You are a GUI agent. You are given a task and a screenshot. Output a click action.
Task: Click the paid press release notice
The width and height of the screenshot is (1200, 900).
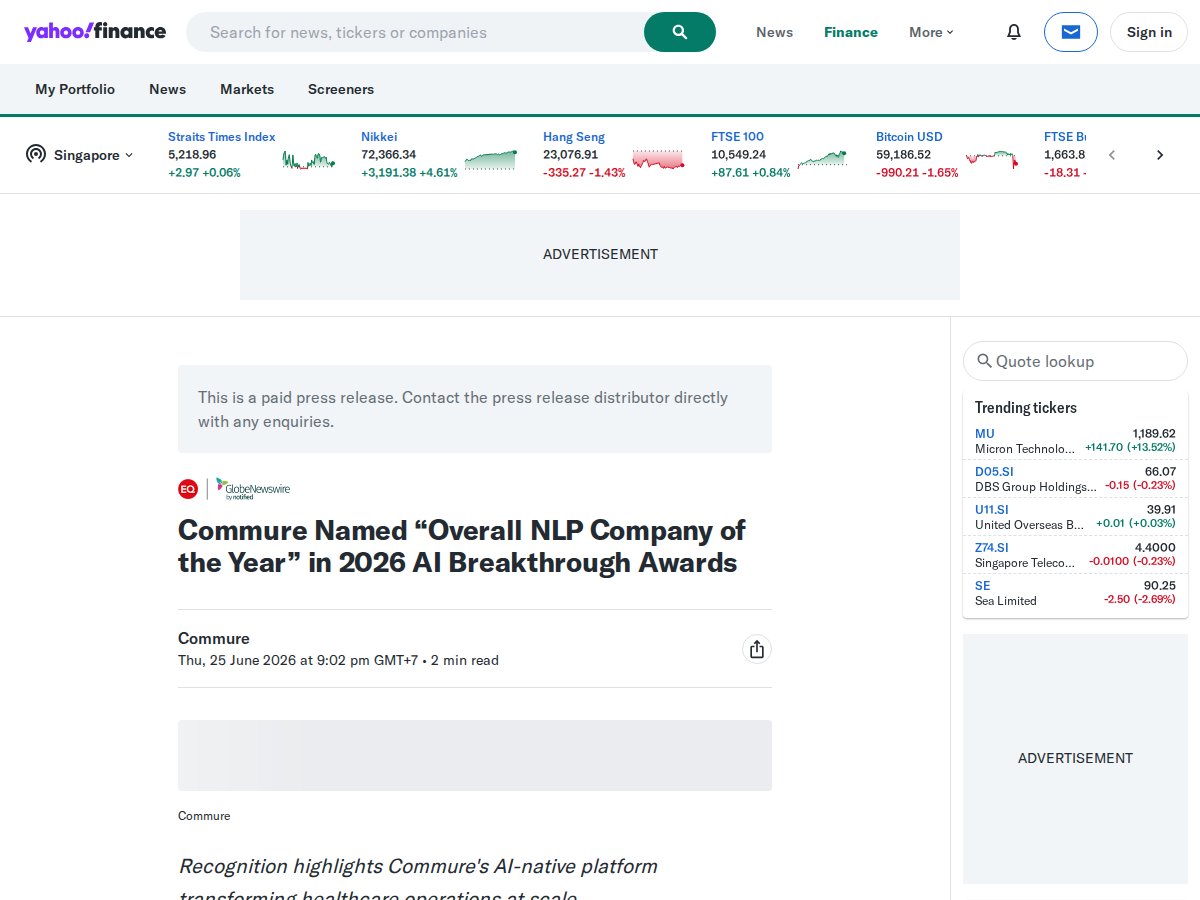click(x=475, y=409)
